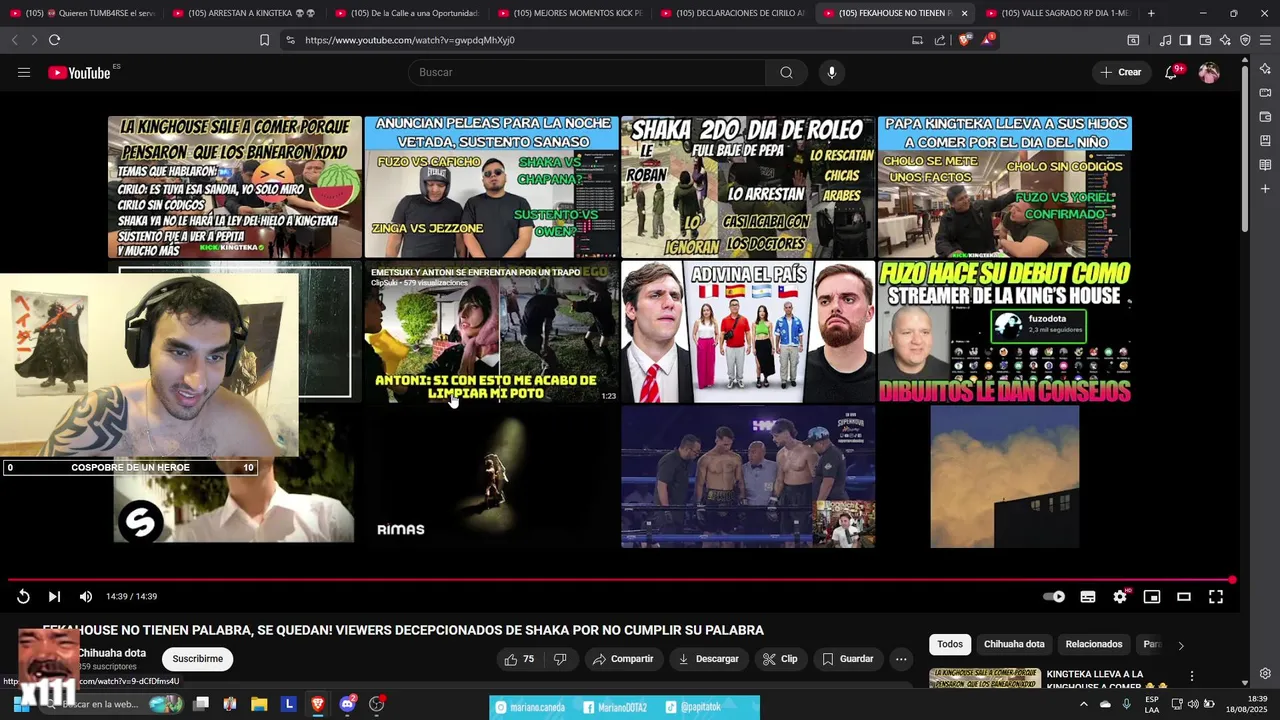Dislike this video
This screenshot has height=720, width=1280.
[x=560, y=659]
